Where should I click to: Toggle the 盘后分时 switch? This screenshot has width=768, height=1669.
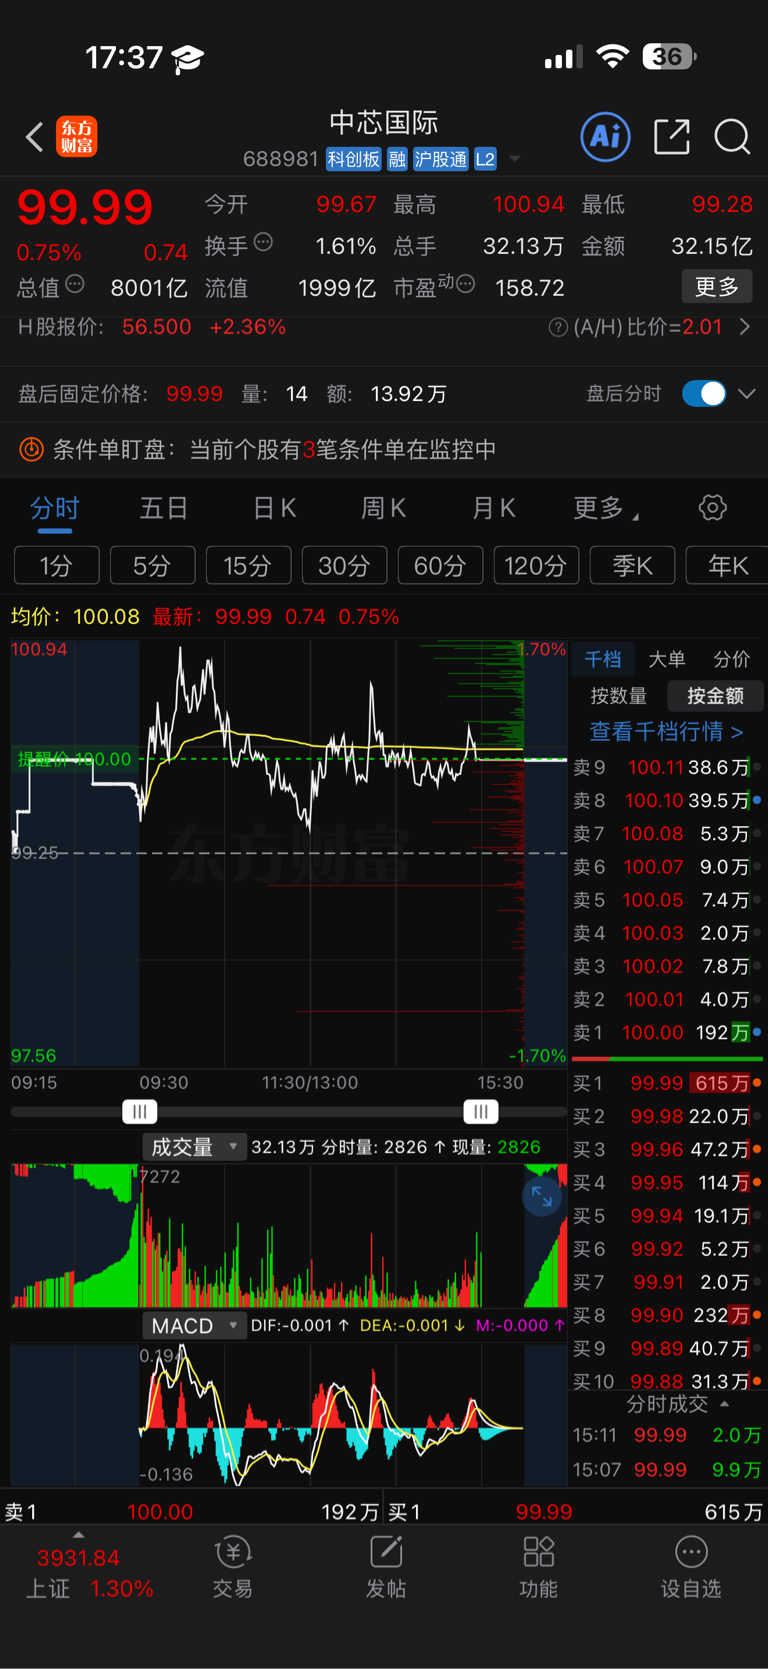[704, 393]
